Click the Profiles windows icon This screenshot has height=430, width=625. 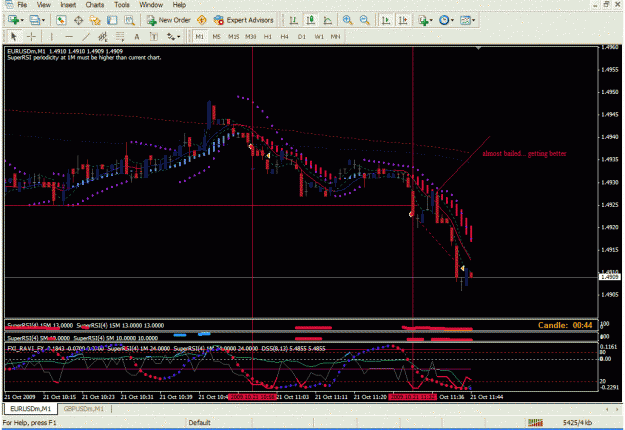(35, 20)
